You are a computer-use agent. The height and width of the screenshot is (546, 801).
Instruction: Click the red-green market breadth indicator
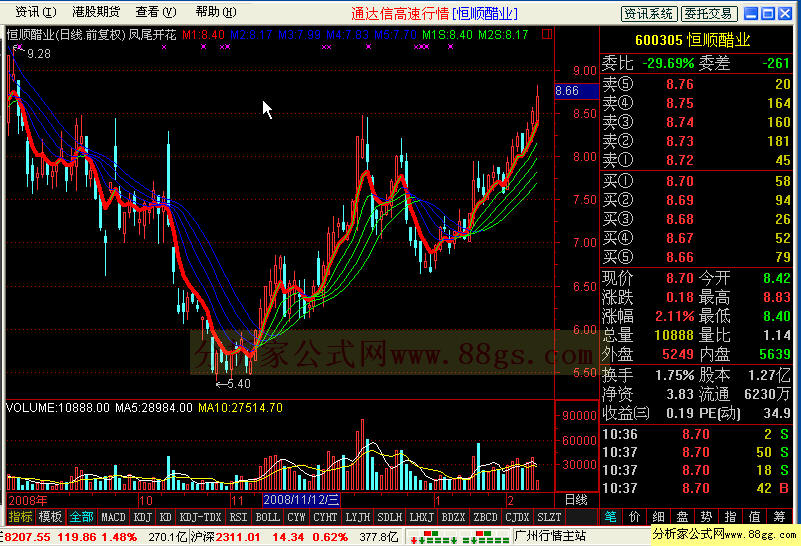[x=459, y=537]
